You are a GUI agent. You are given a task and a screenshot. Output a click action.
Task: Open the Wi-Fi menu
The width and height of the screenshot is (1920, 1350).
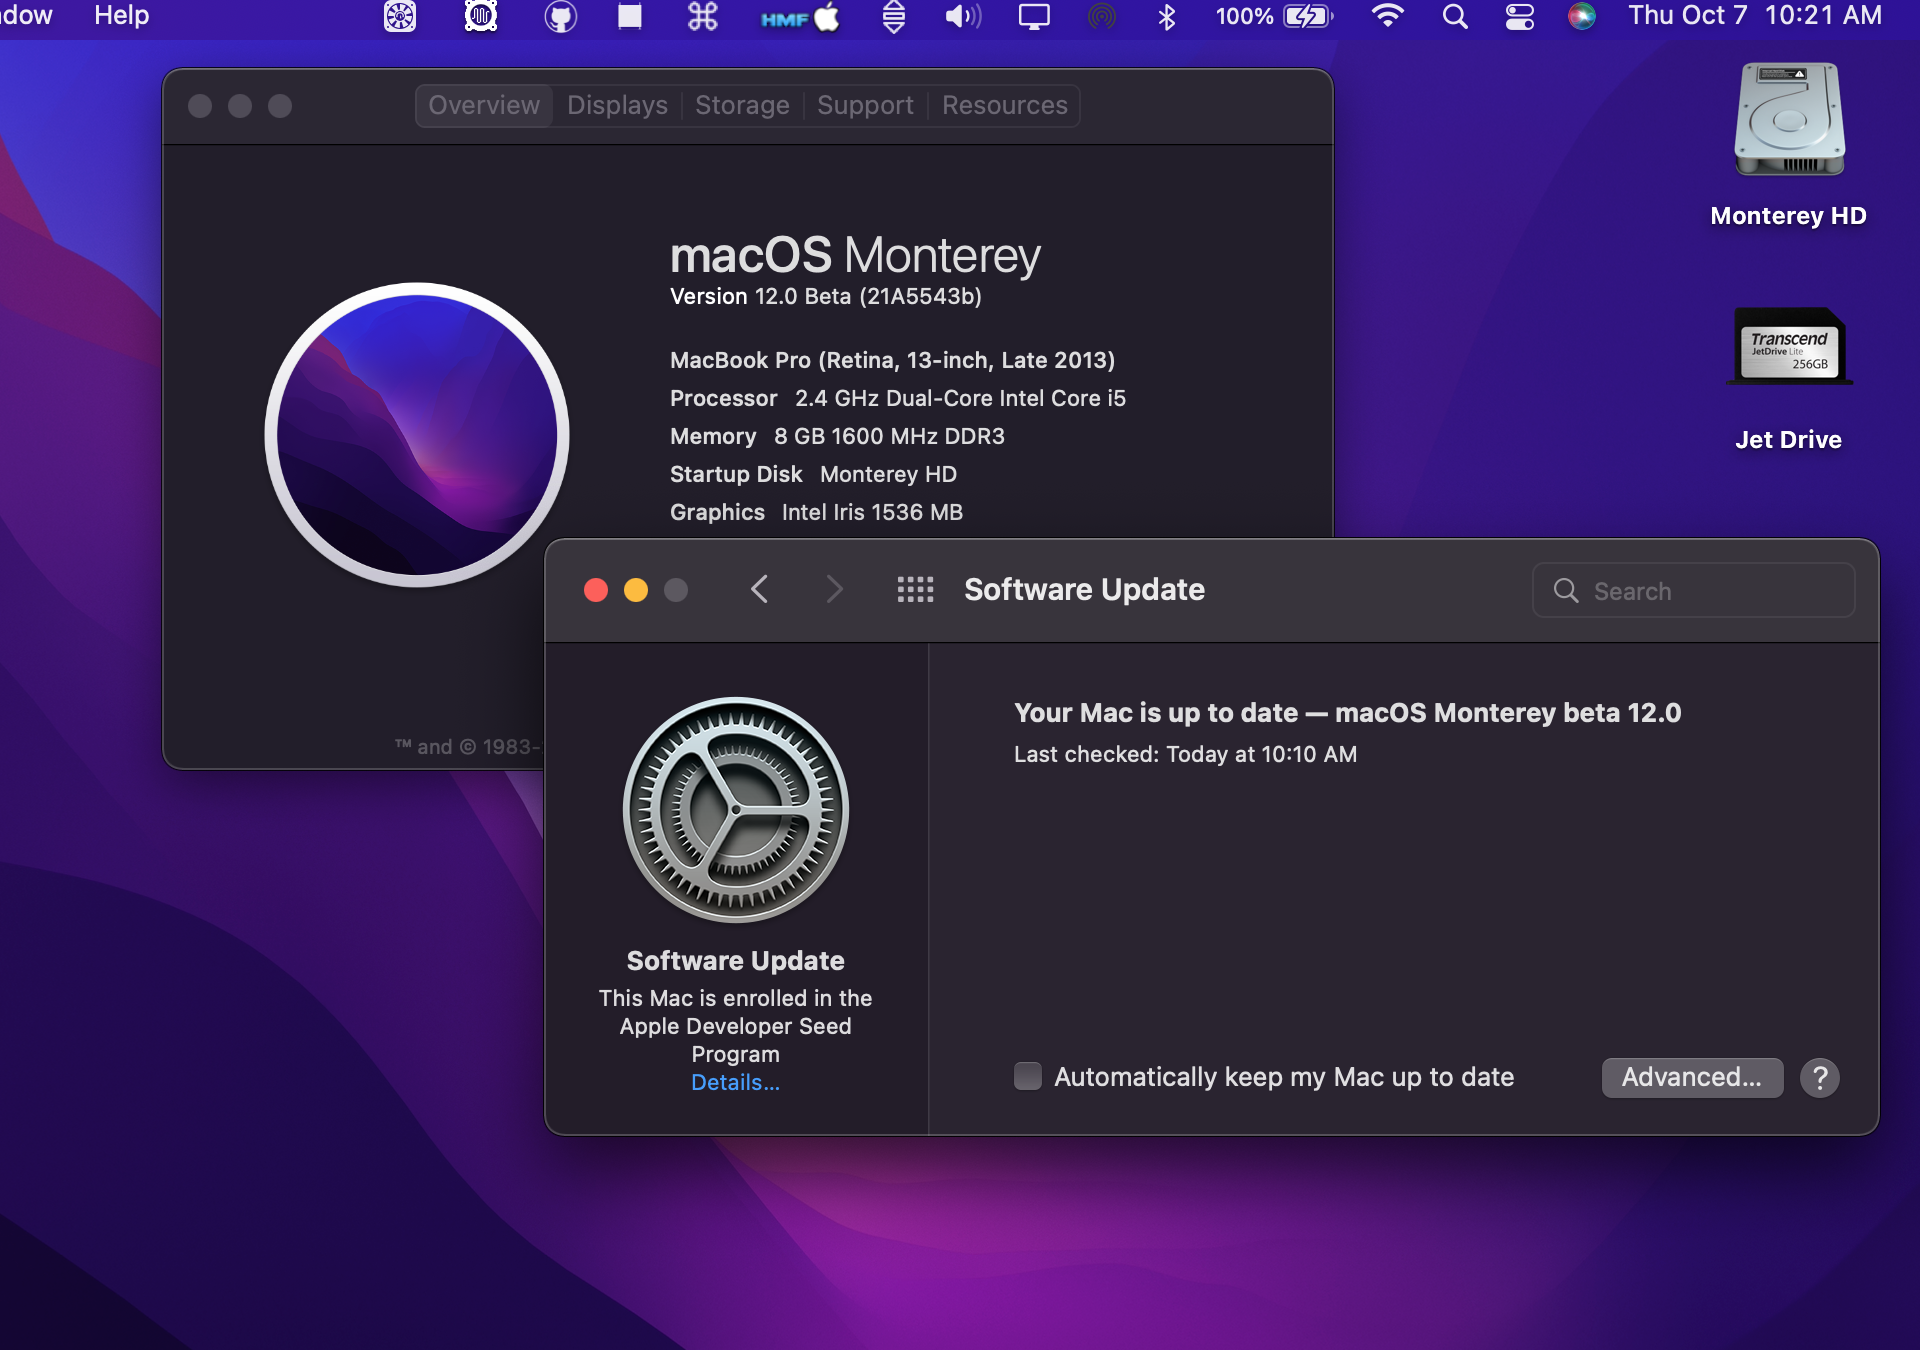click(x=1387, y=16)
